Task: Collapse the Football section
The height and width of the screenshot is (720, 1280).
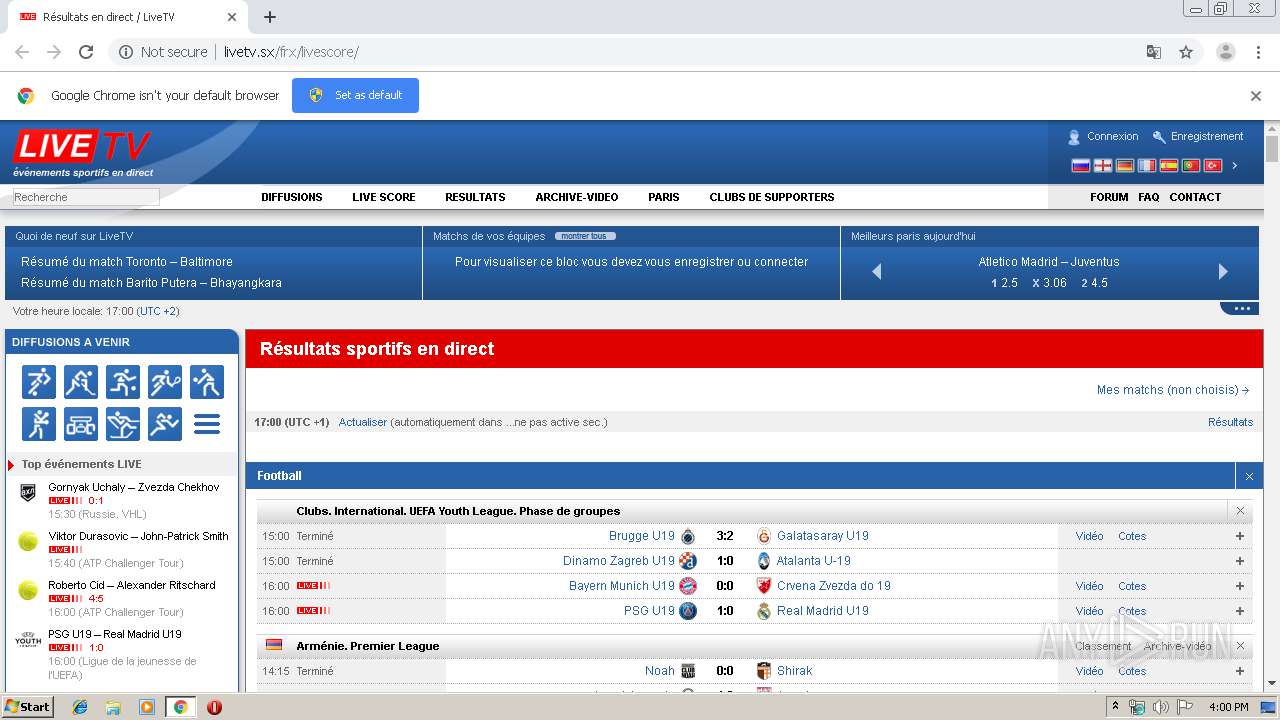Action: pyautogui.click(x=1249, y=476)
